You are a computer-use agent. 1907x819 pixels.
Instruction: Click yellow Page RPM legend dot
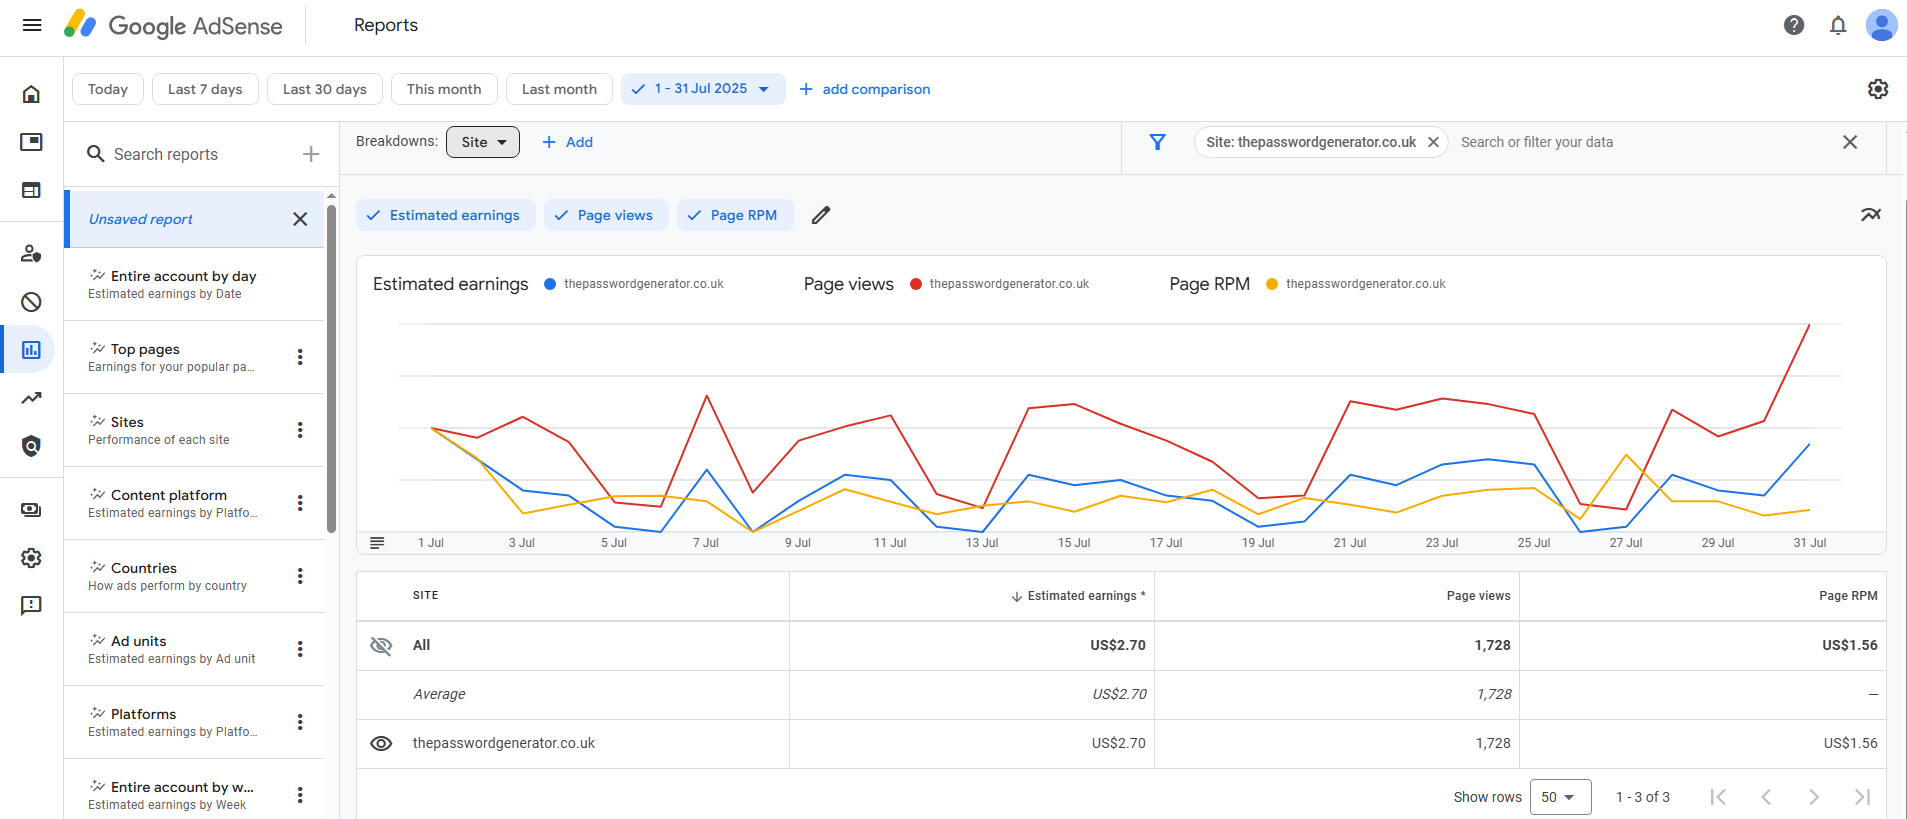1272,284
